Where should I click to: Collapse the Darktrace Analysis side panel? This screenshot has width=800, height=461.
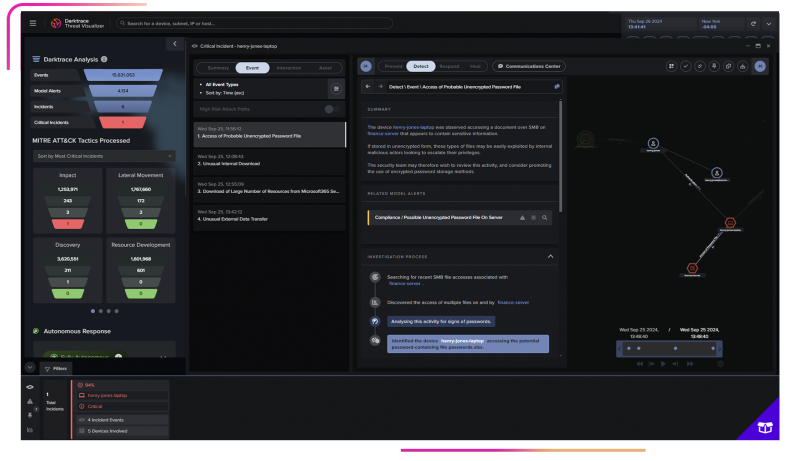tap(174, 44)
